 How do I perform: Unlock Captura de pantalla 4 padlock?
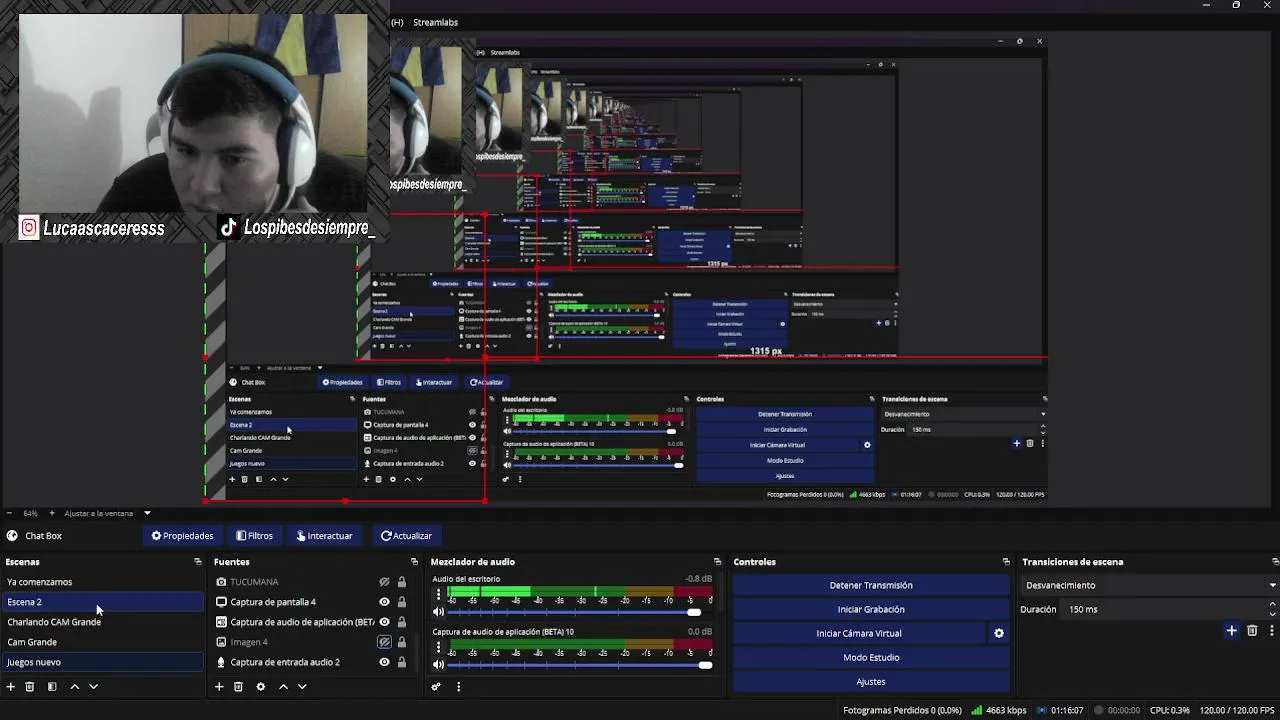click(x=402, y=602)
